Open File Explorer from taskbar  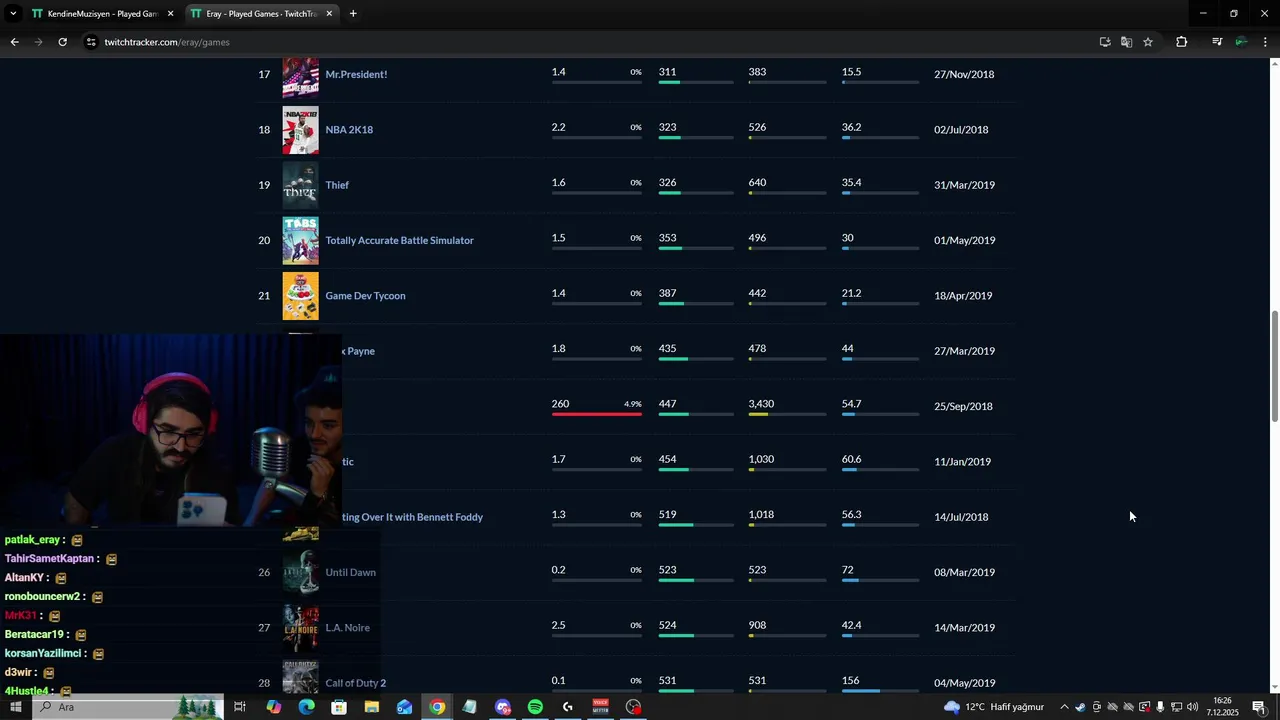[x=372, y=707]
